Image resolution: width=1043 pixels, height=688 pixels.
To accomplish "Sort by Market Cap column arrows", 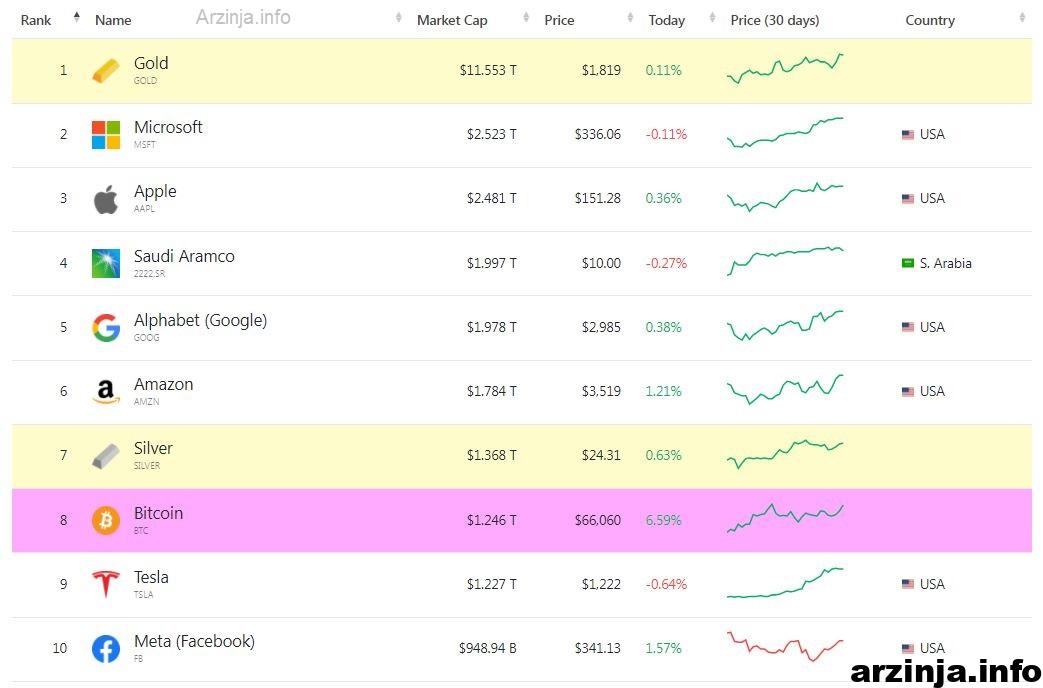I will click(526, 17).
